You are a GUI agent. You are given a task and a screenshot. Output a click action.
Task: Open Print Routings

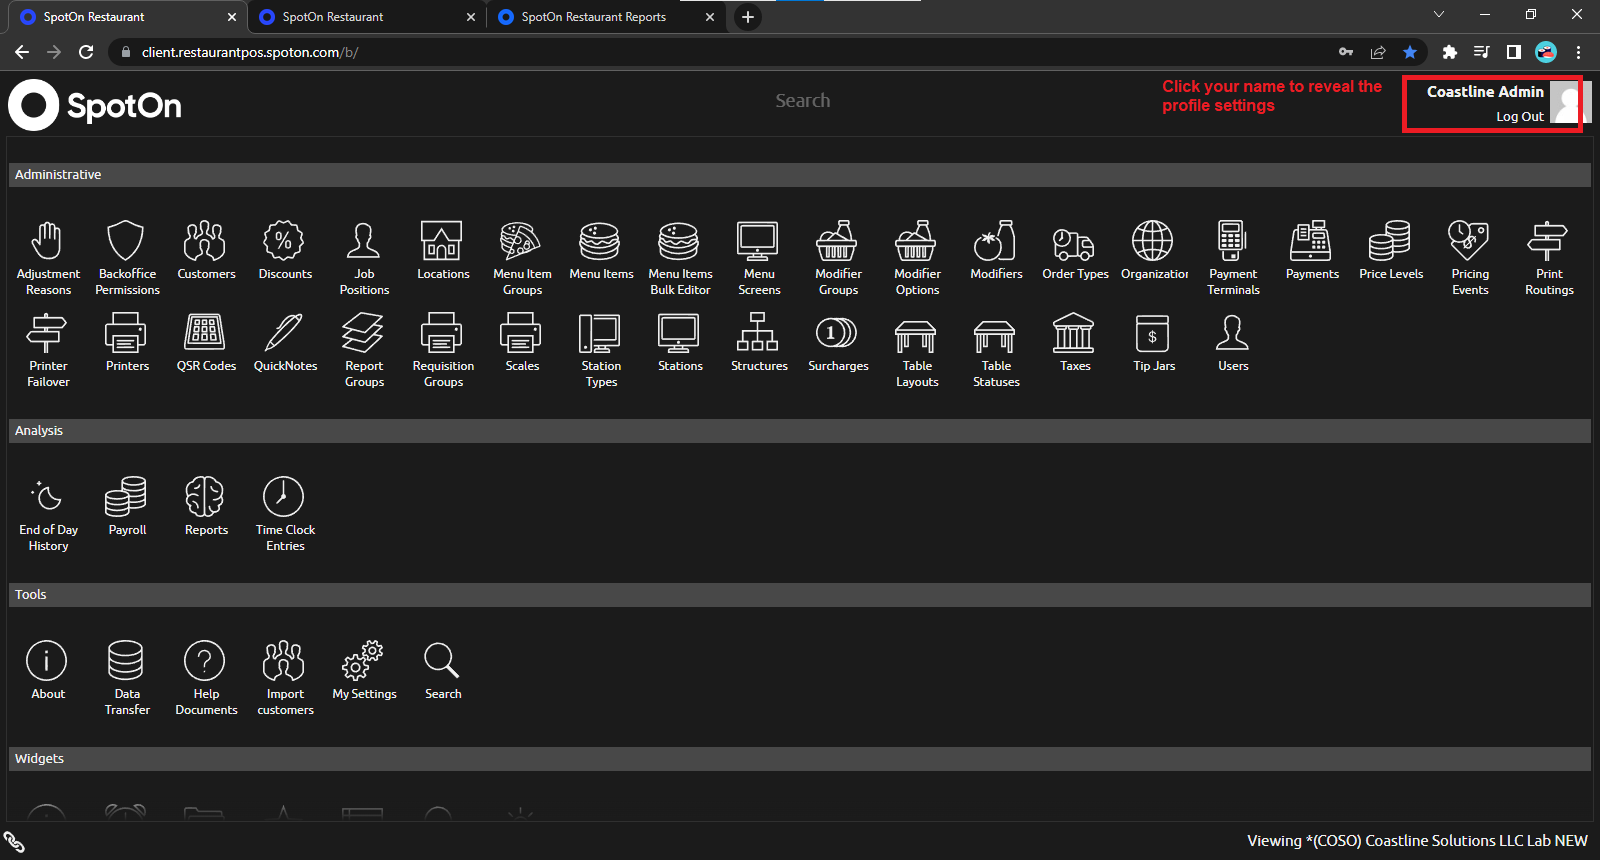pos(1549,258)
